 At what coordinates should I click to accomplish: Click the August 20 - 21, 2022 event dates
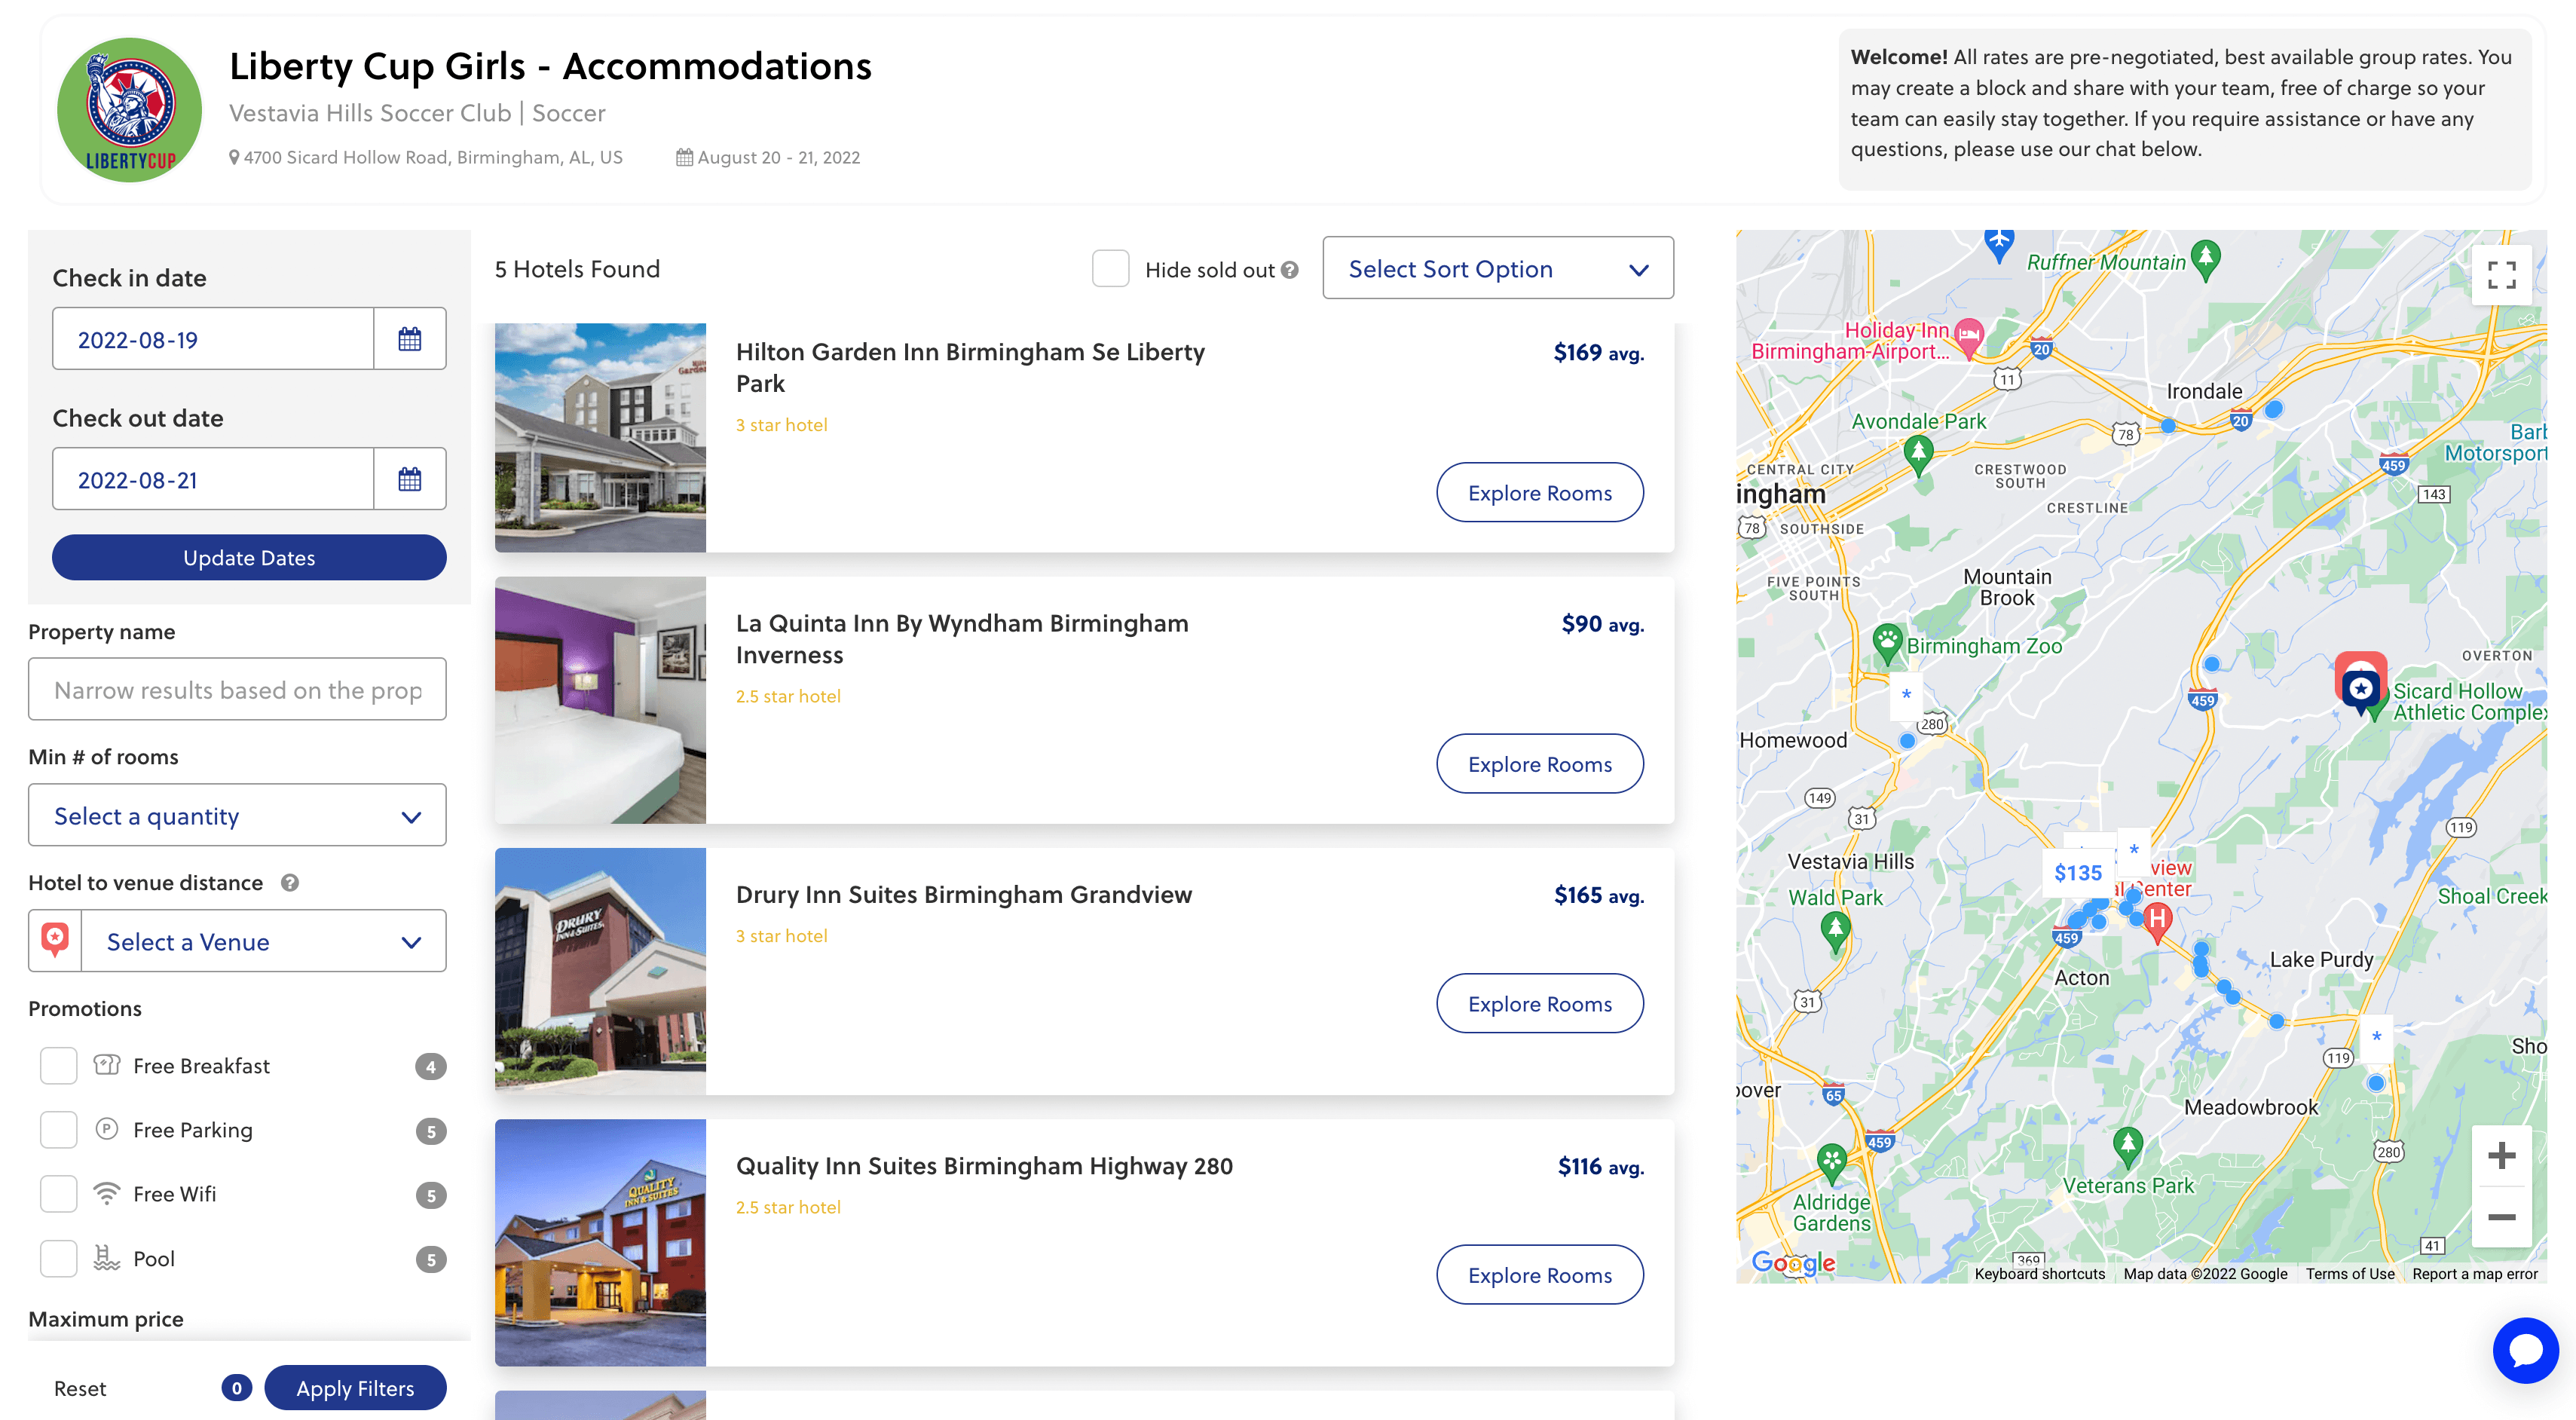[778, 157]
